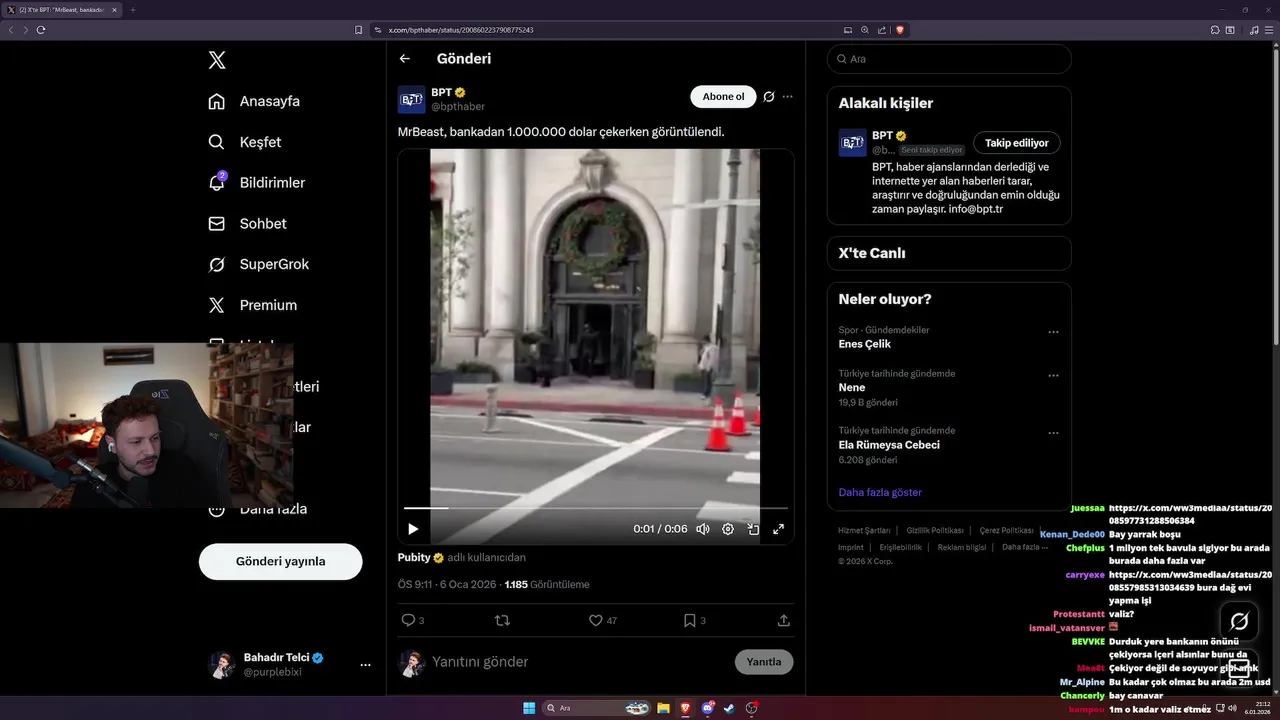Image resolution: width=1280 pixels, height=720 pixels.
Task: Open the Windows Start menu
Action: pyautogui.click(x=529, y=708)
